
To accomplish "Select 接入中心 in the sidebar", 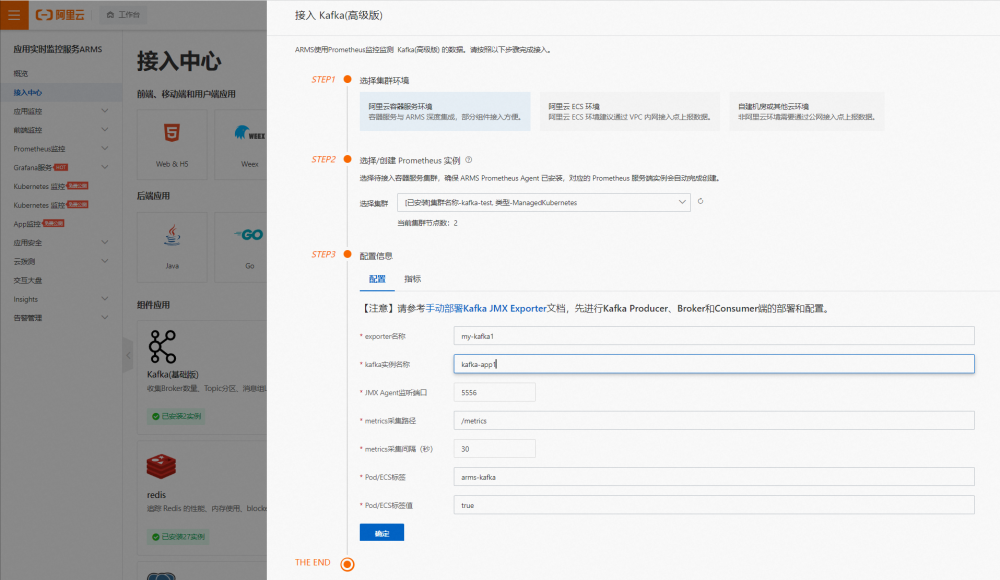I will (x=28, y=93).
